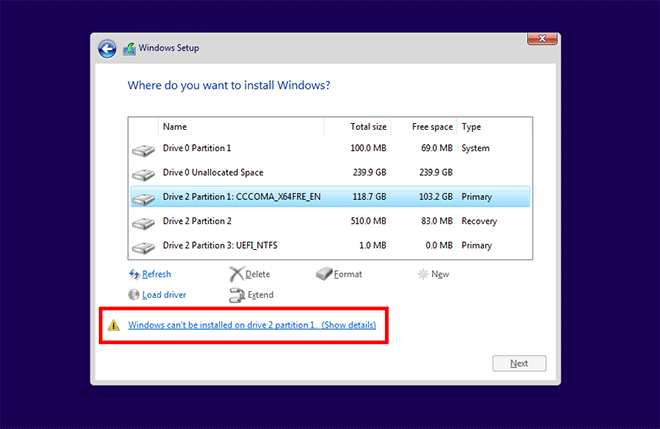Click drive icon for Drive 0 Partition 1
Viewport: 660px width, 429px height.
coord(144,150)
